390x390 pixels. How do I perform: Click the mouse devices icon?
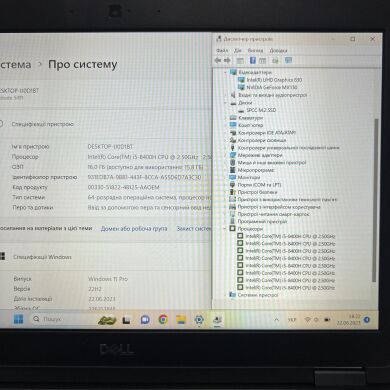pyautogui.click(x=233, y=163)
